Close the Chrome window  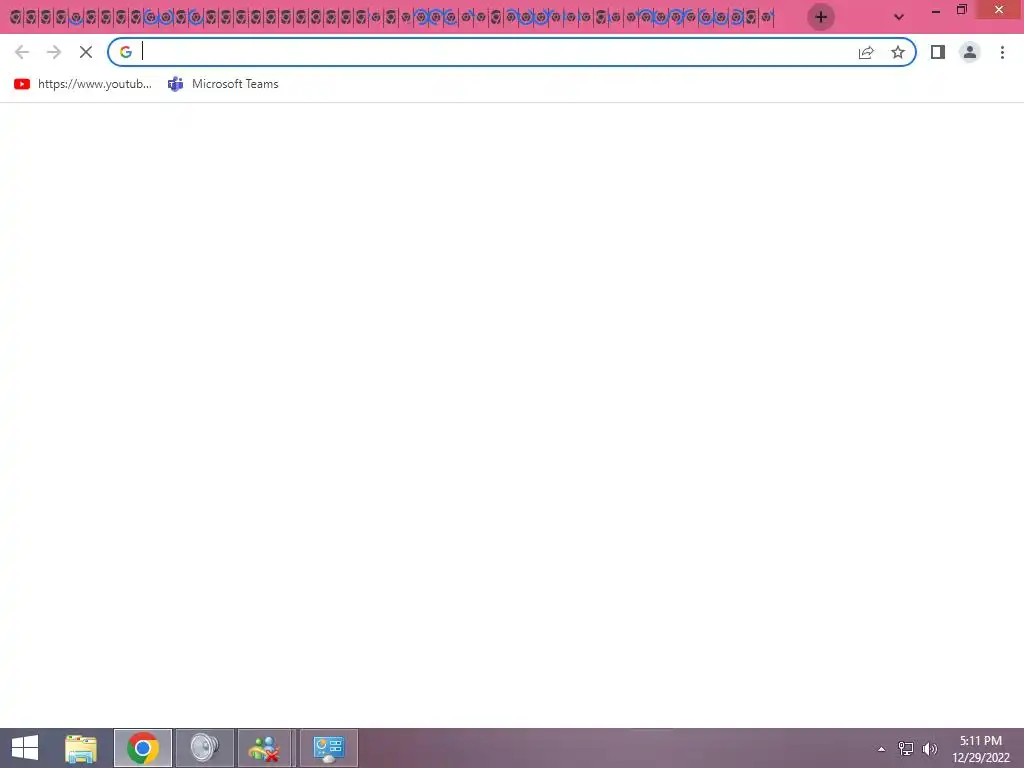[999, 10]
